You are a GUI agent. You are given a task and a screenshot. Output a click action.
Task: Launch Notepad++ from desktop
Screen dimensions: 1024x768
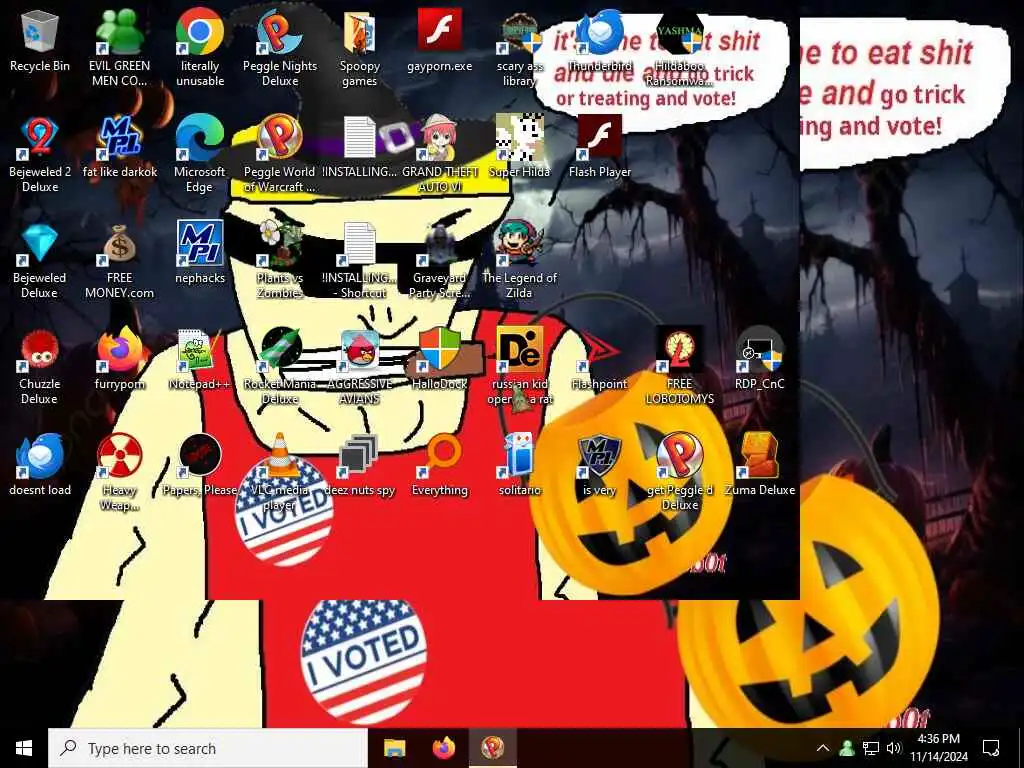point(200,359)
